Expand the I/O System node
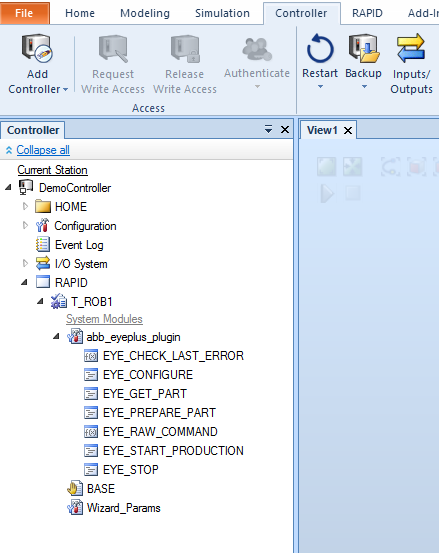Viewport: 439px width, 553px height. click(25, 263)
